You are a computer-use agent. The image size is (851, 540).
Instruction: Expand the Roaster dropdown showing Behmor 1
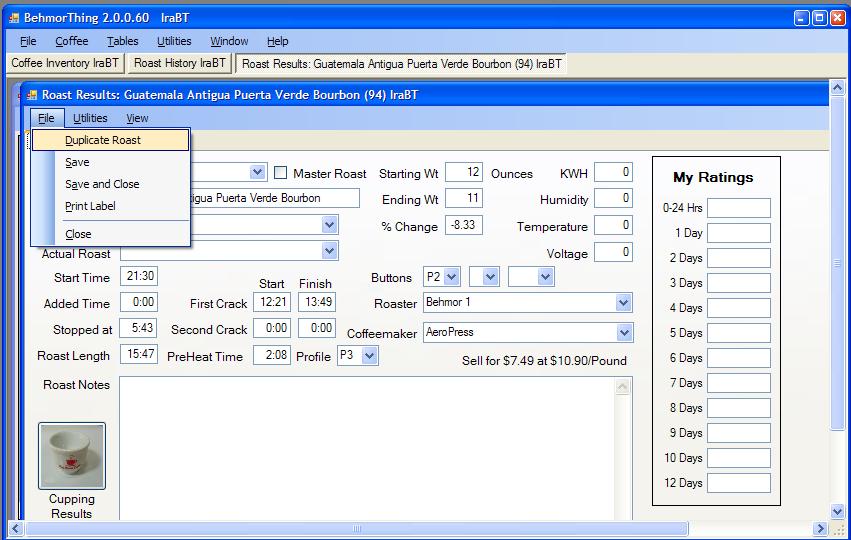[x=624, y=302]
